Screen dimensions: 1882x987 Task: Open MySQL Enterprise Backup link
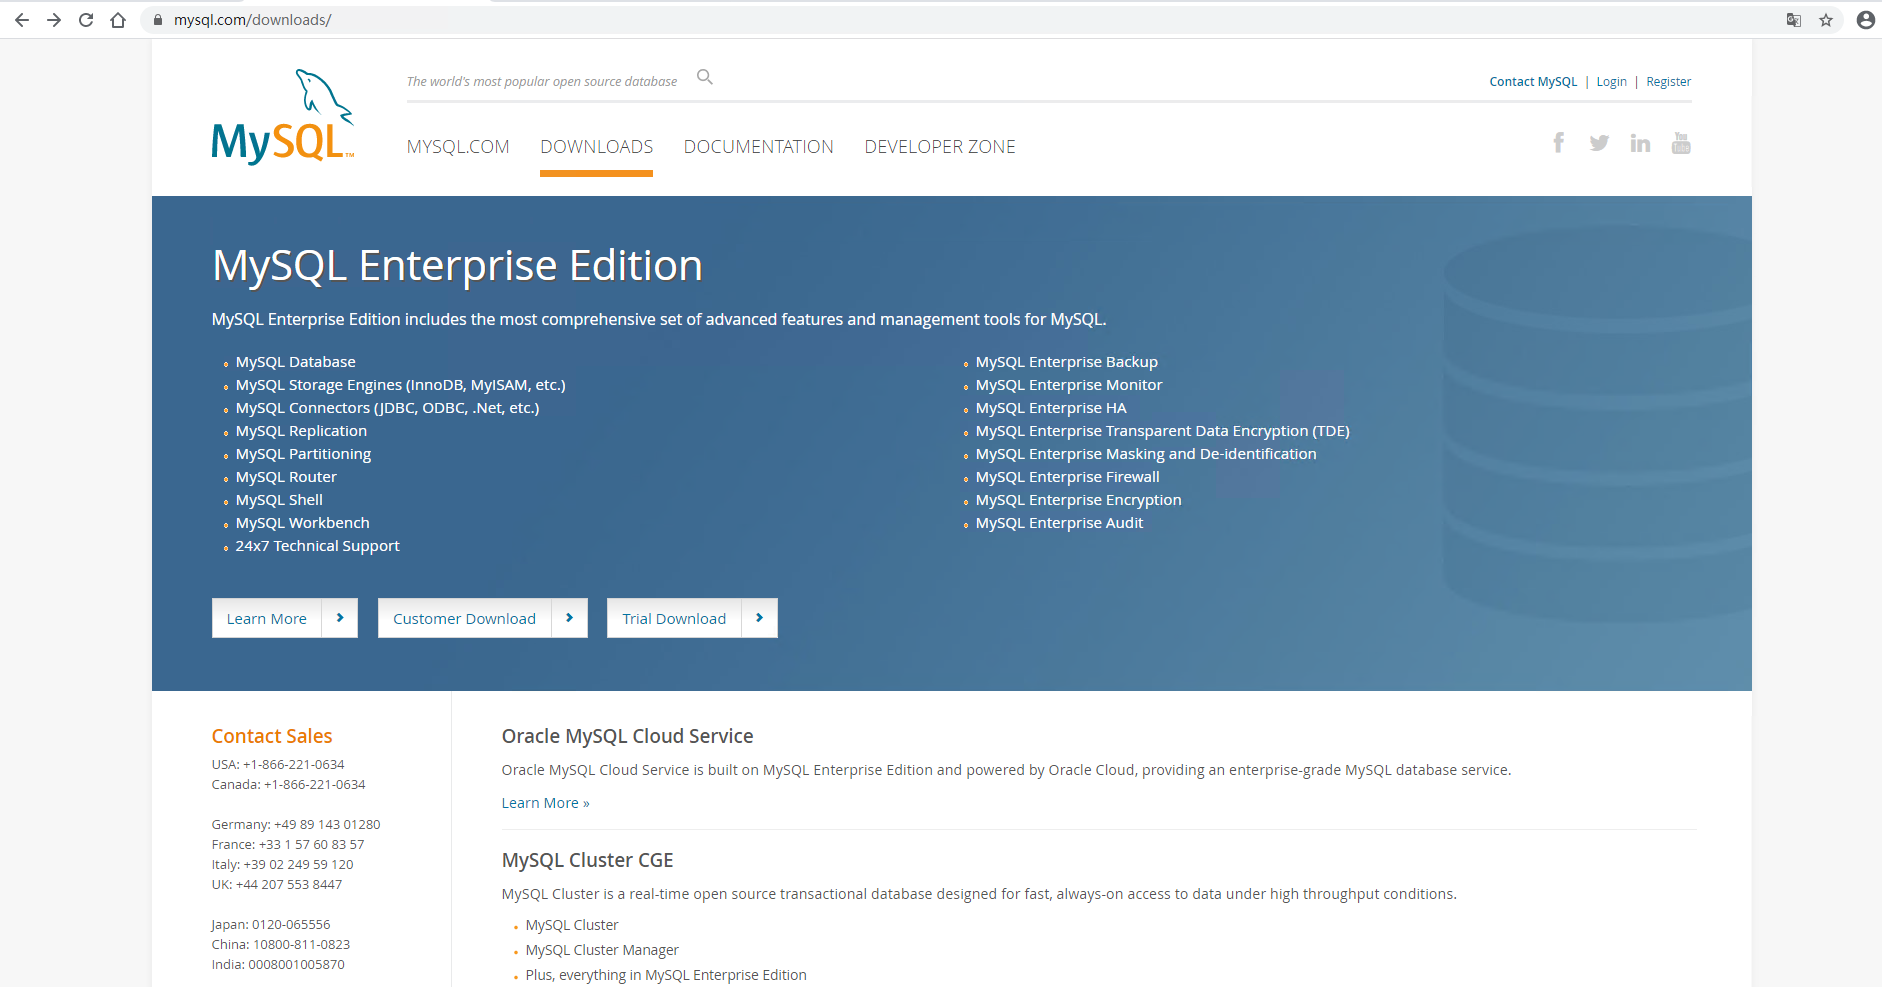point(1067,362)
